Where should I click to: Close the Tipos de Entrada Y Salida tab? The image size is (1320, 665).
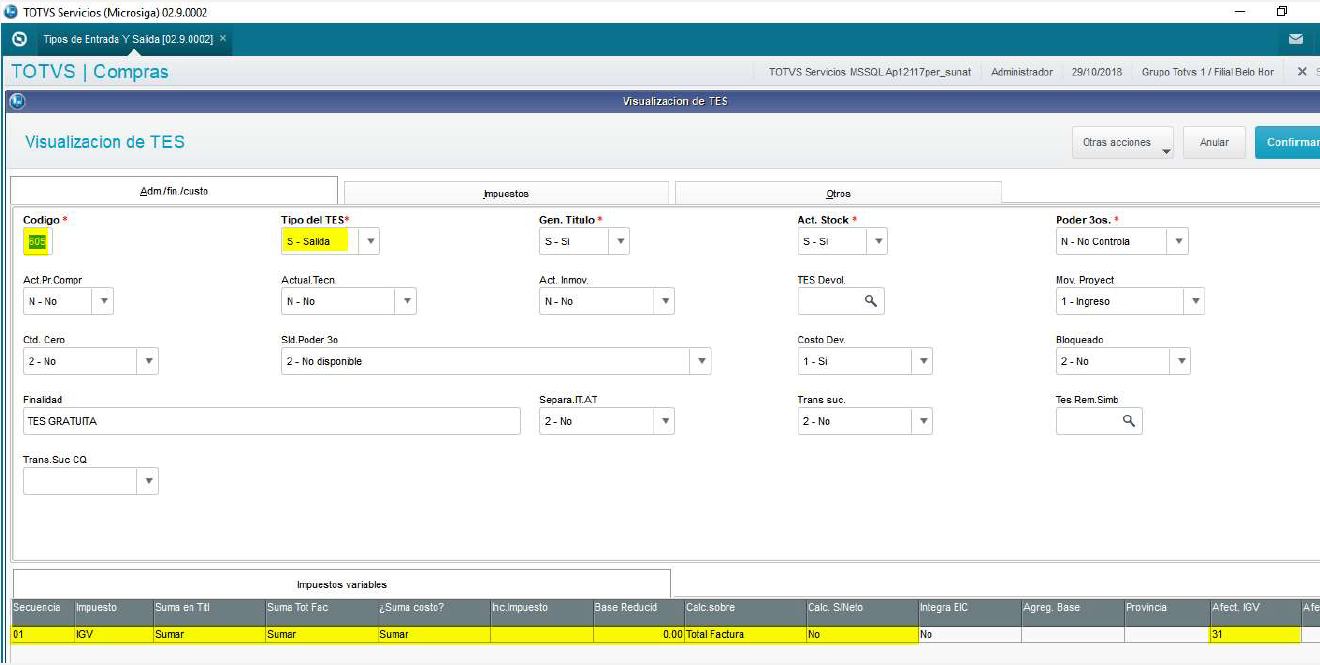(x=223, y=38)
